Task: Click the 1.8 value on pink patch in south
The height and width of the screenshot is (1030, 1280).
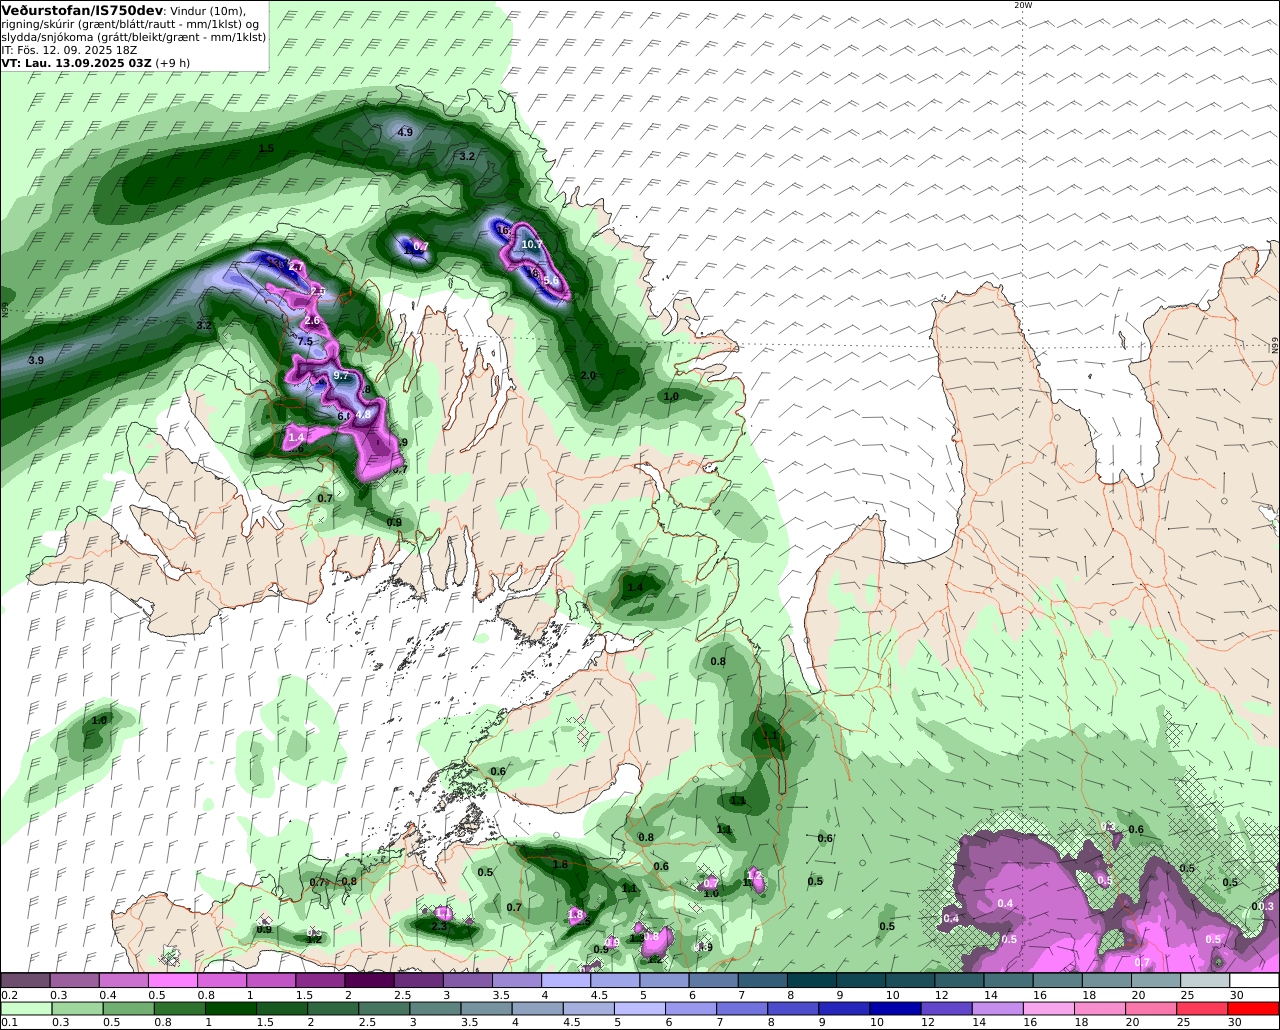Action: point(575,914)
